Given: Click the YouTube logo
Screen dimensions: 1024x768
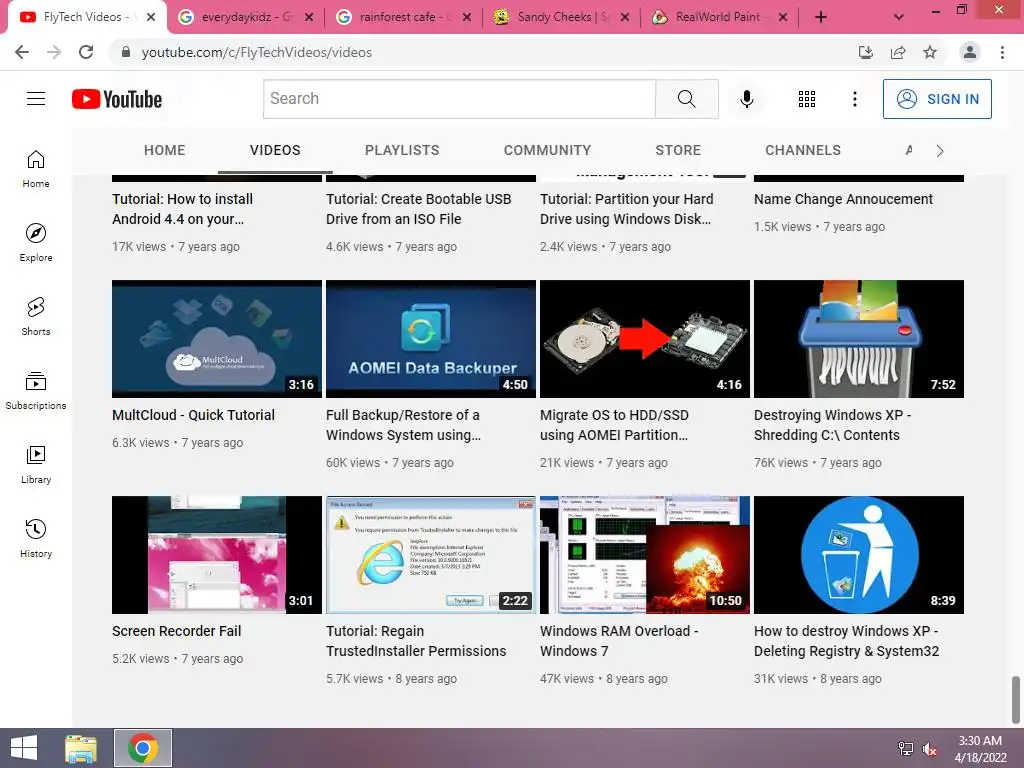Looking at the screenshot, I should 117,99.
